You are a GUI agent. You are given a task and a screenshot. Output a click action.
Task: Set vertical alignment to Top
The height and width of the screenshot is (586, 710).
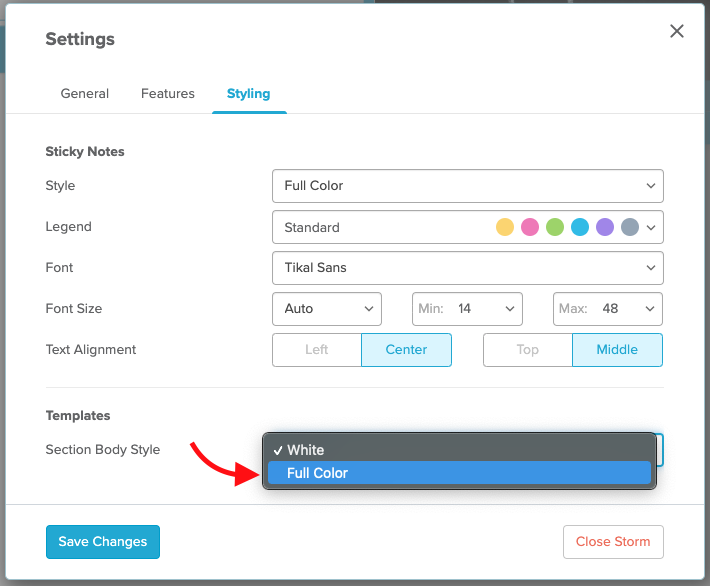click(528, 350)
